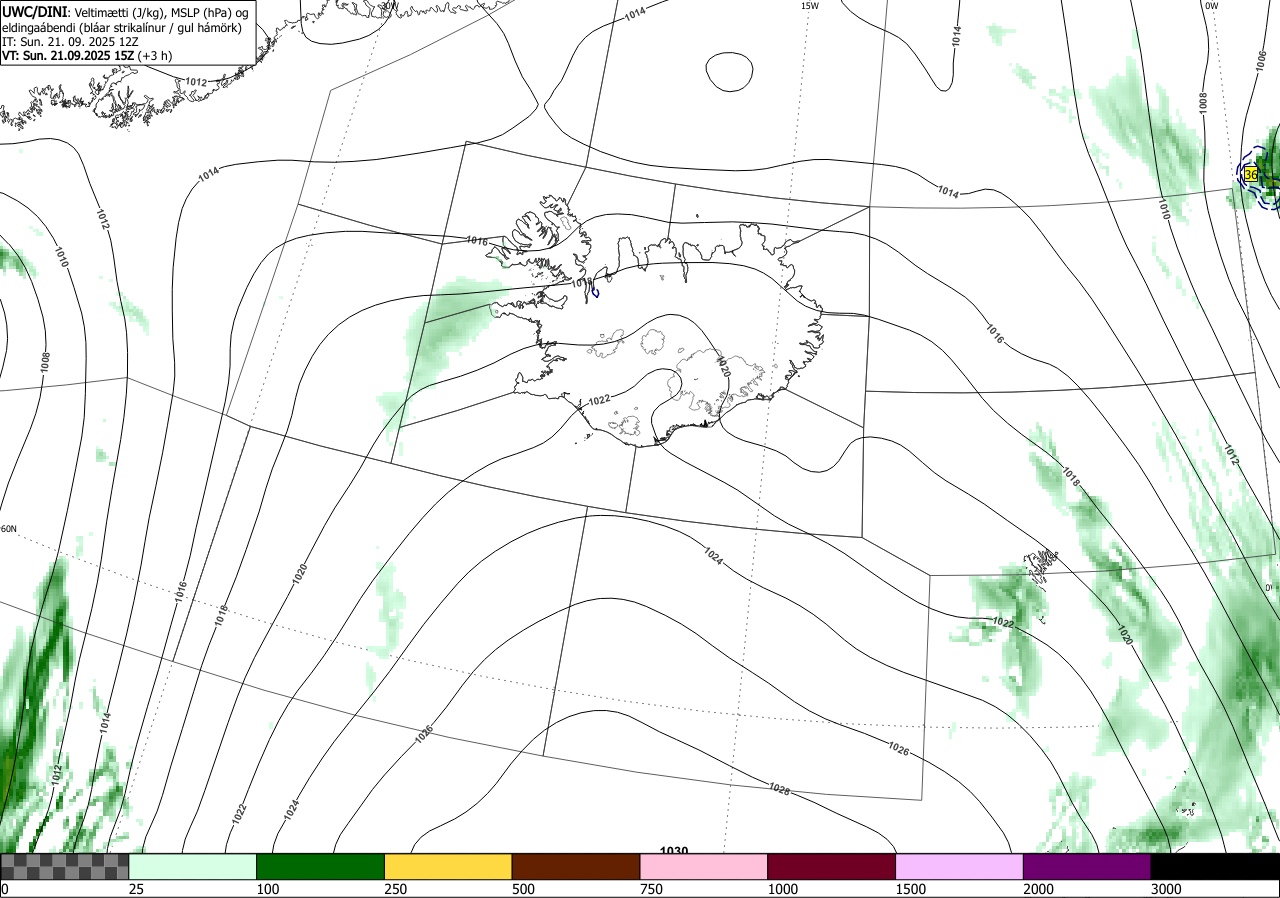
Task: Click the legend scale value '750'
Action: pyautogui.click(x=651, y=889)
